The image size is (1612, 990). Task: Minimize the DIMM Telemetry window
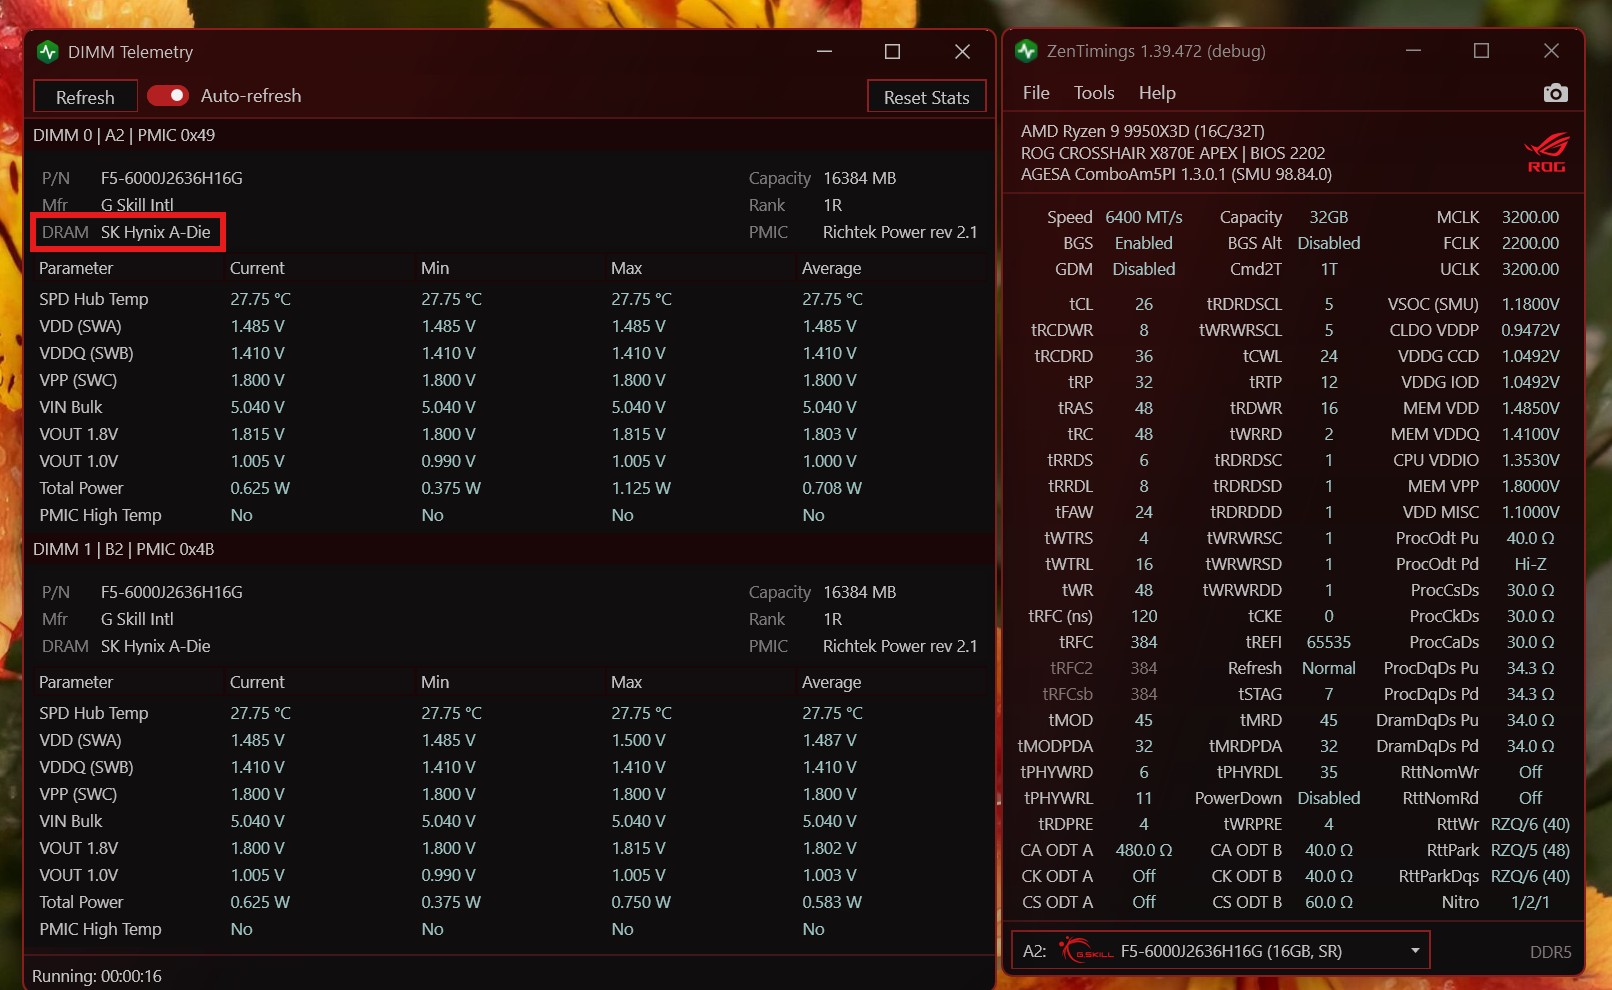[x=824, y=52]
